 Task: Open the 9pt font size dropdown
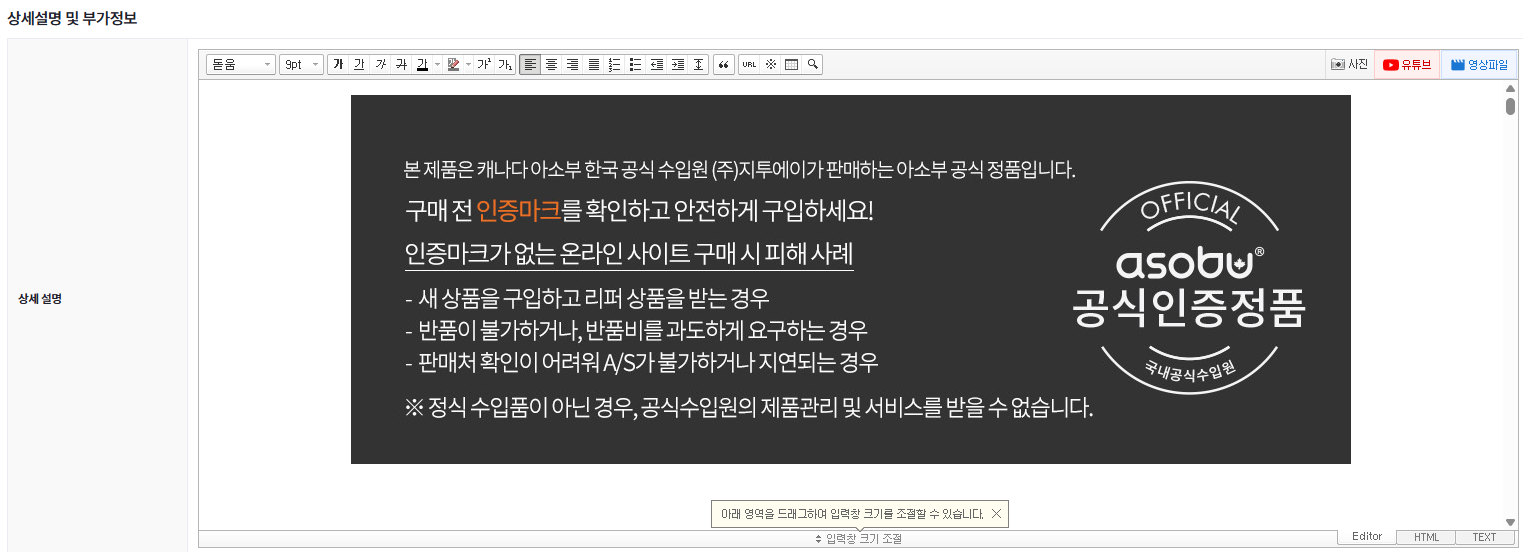point(301,64)
